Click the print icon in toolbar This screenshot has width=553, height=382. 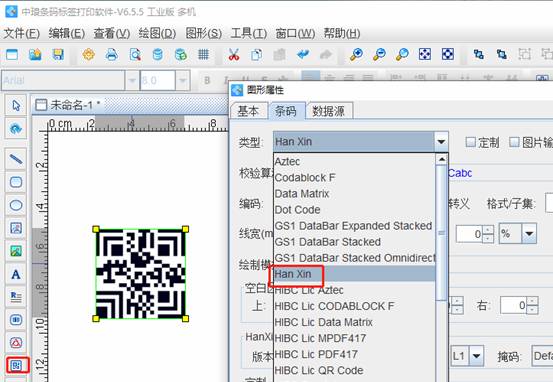112,55
